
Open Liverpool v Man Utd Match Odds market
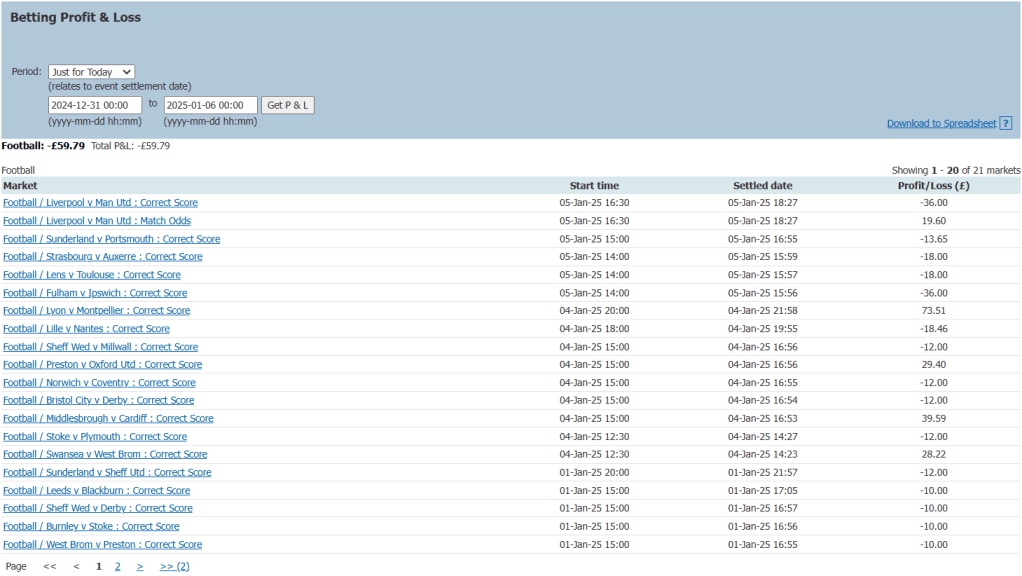[97, 221]
